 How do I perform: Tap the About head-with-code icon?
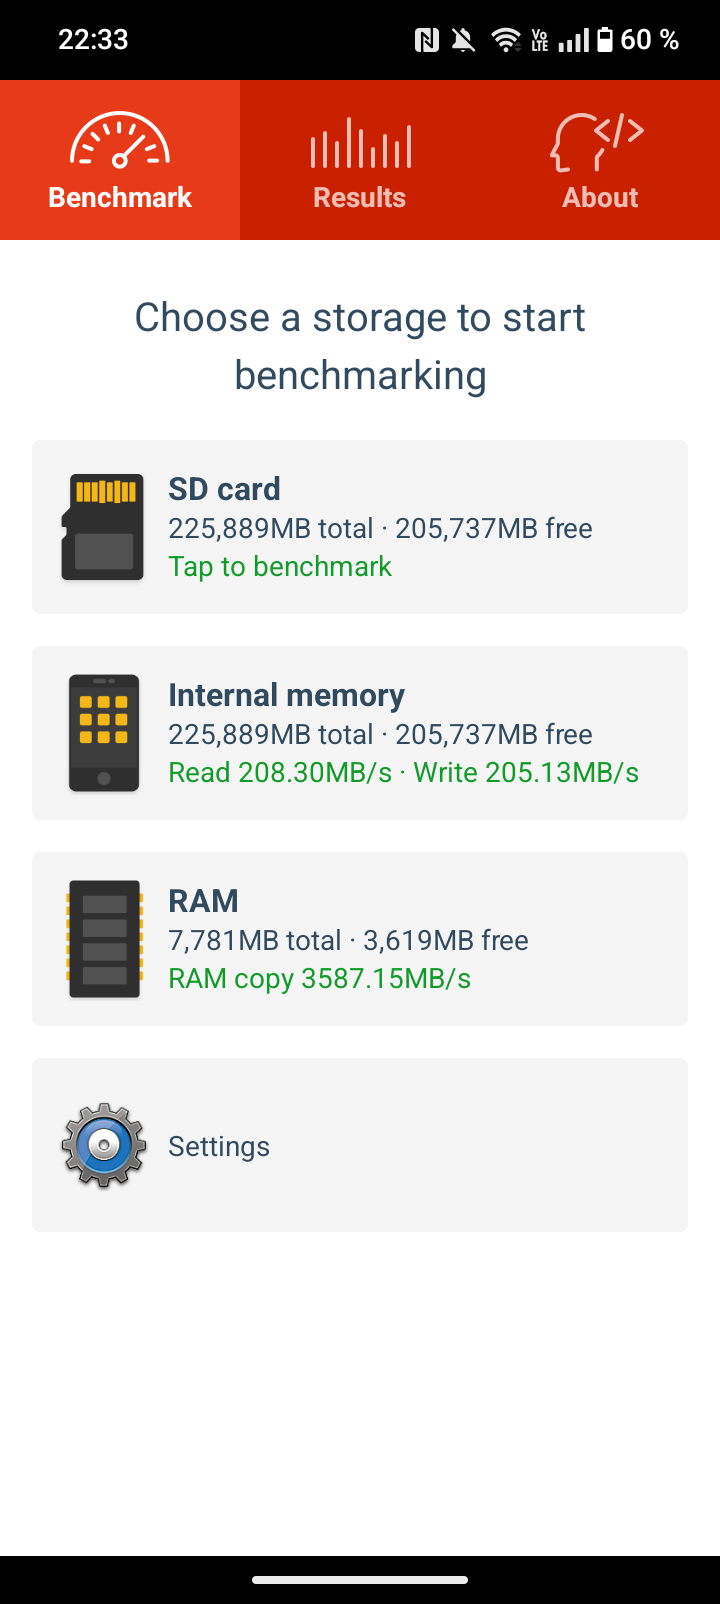pyautogui.click(x=597, y=142)
